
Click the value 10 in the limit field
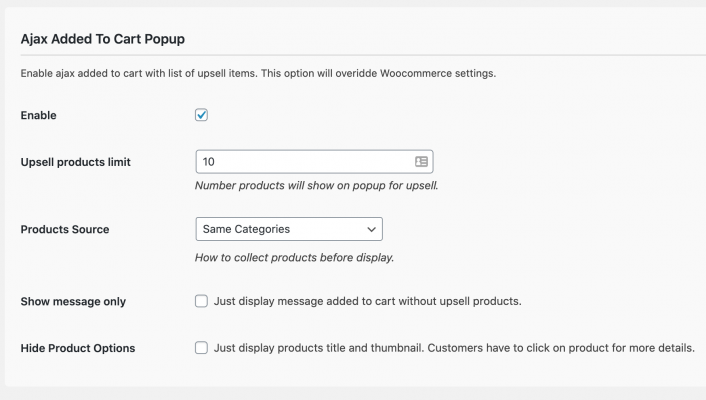coord(208,162)
